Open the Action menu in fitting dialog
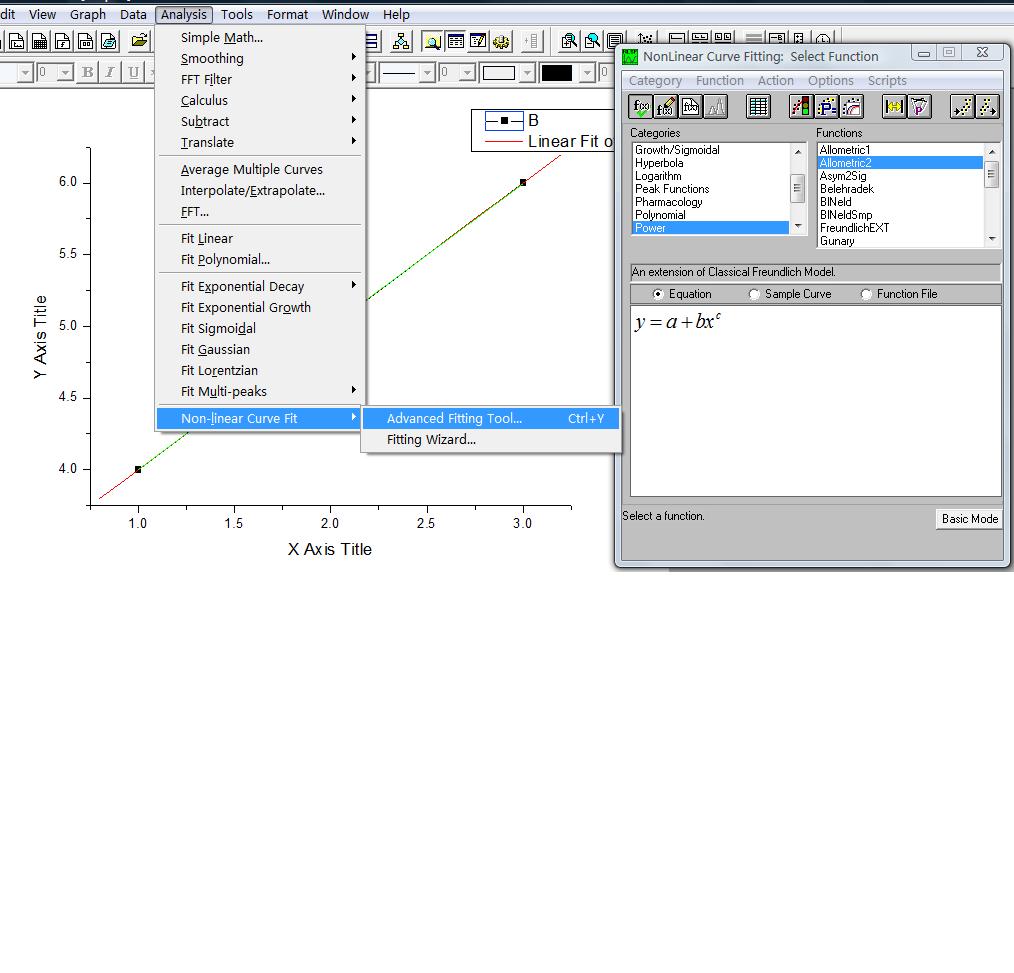The height and width of the screenshot is (973, 1014). (775, 81)
